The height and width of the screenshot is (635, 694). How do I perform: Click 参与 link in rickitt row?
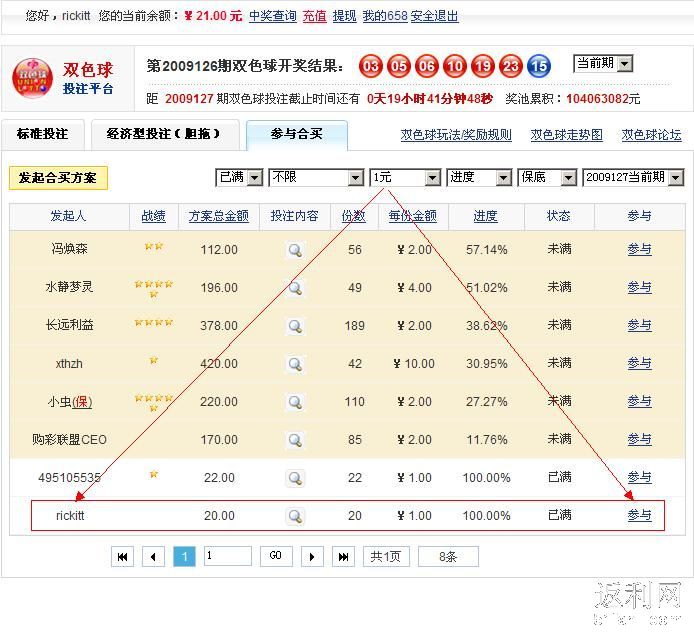639,516
